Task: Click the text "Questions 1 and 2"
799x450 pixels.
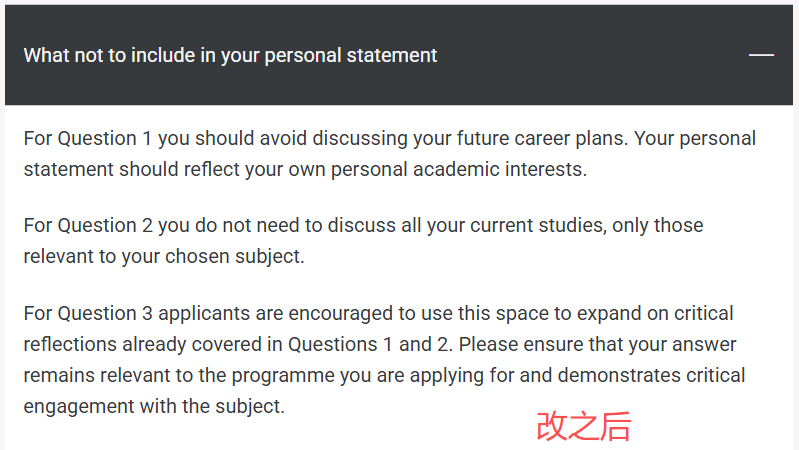Action: (x=369, y=345)
